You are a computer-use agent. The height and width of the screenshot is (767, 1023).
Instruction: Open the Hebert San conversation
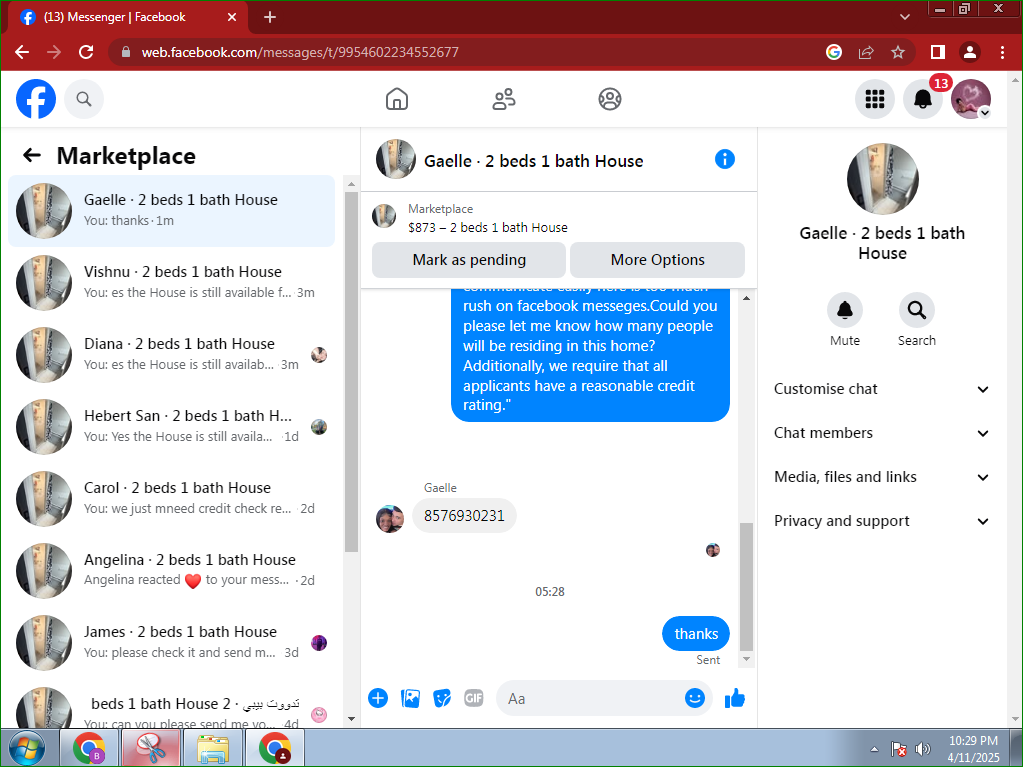[x=172, y=427]
